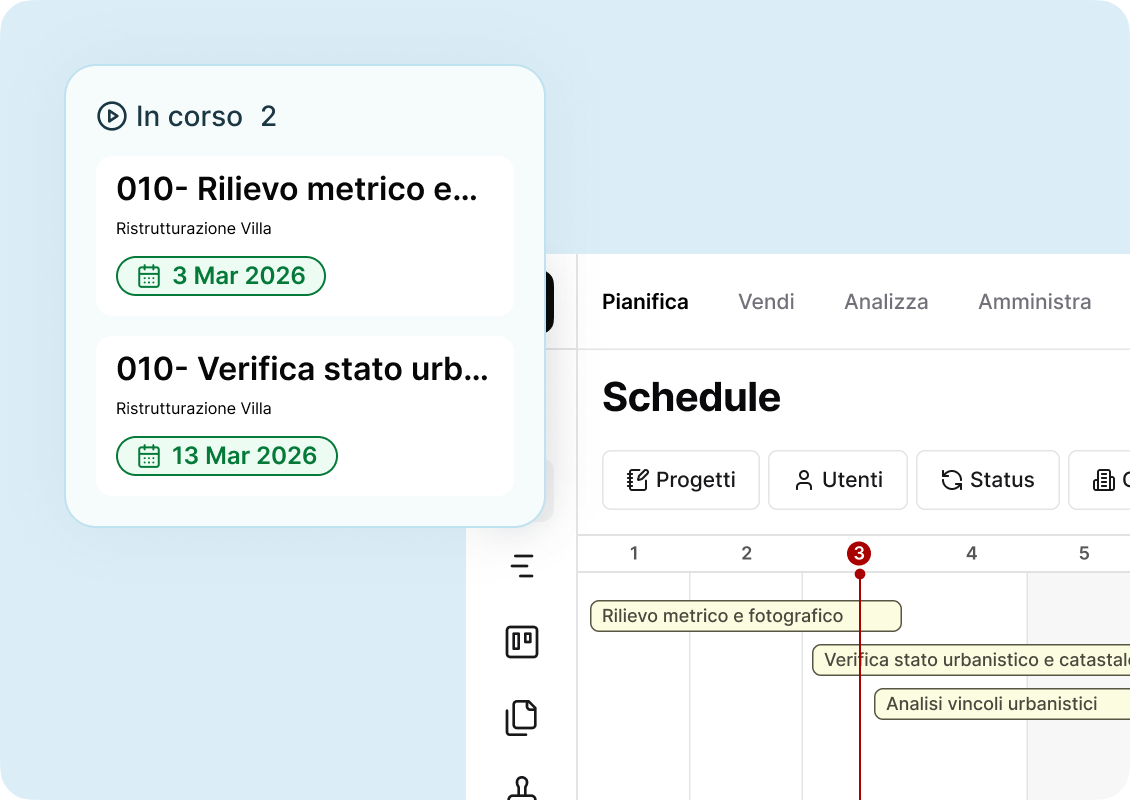This screenshot has width=1130, height=800.
Task: Open the 010- Rilievo metrico card
Action: (x=305, y=236)
